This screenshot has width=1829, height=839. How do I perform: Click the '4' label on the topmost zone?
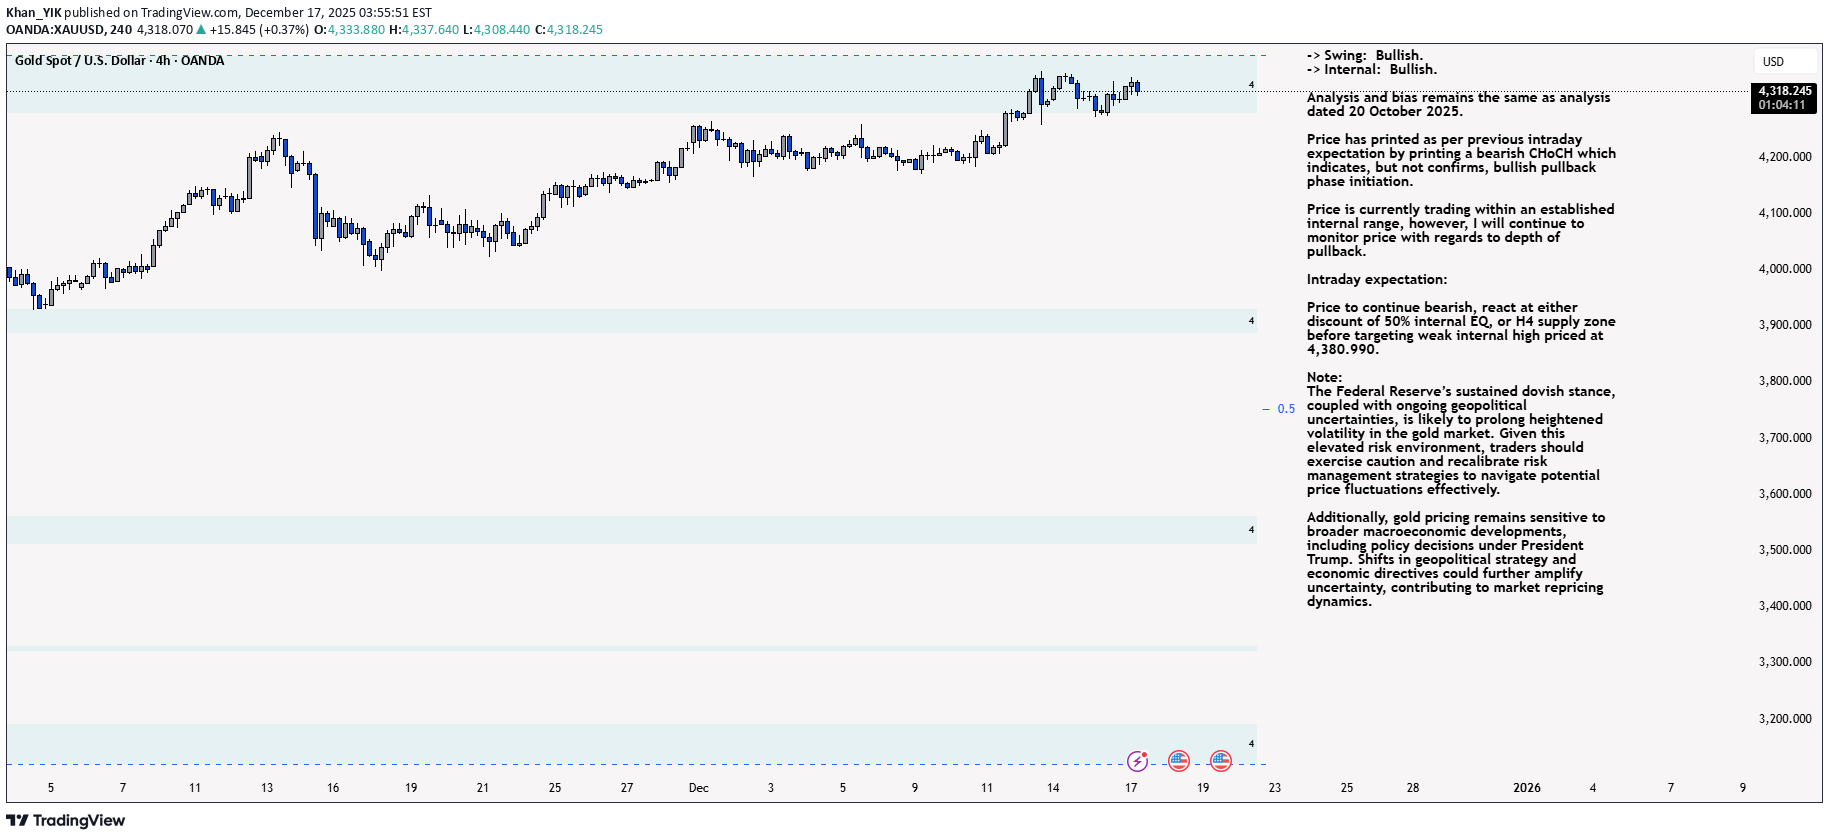(x=1251, y=85)
